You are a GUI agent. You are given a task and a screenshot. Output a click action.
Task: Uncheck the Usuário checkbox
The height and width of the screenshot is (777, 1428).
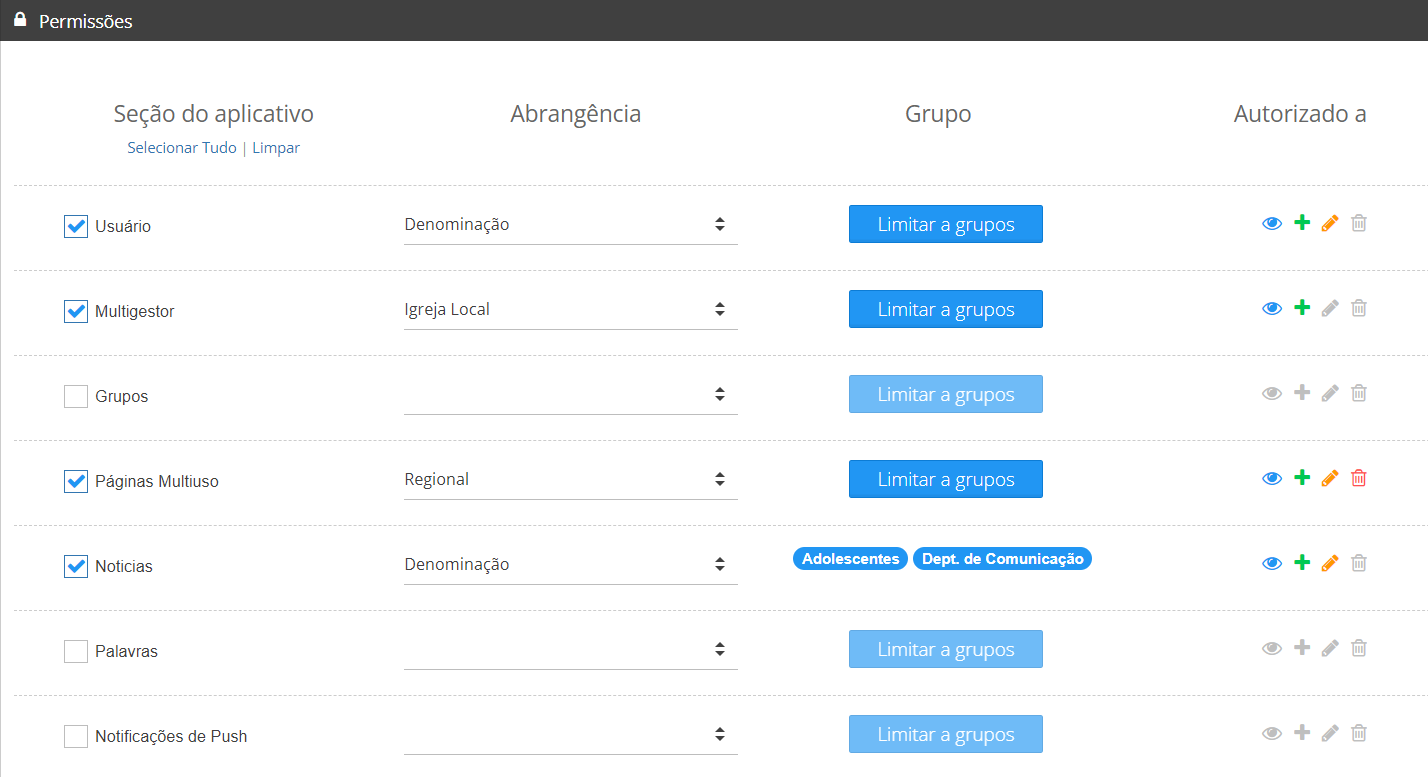coord(76,226)
